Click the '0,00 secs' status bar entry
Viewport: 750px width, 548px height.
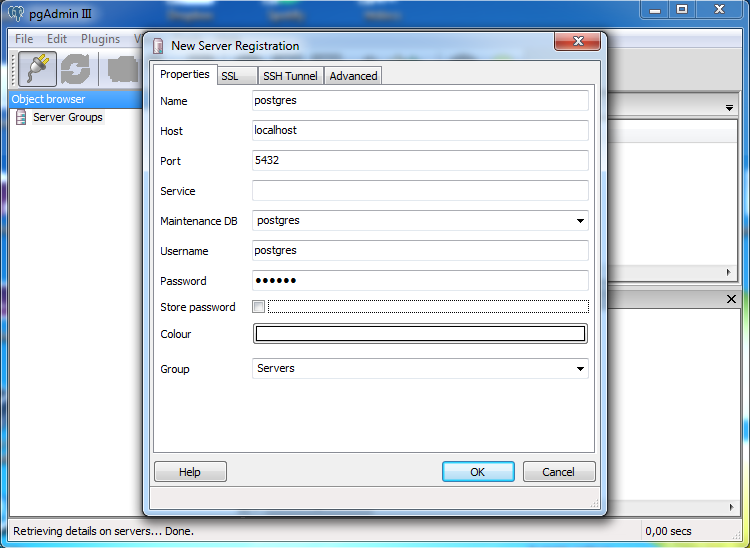(668, 531)
